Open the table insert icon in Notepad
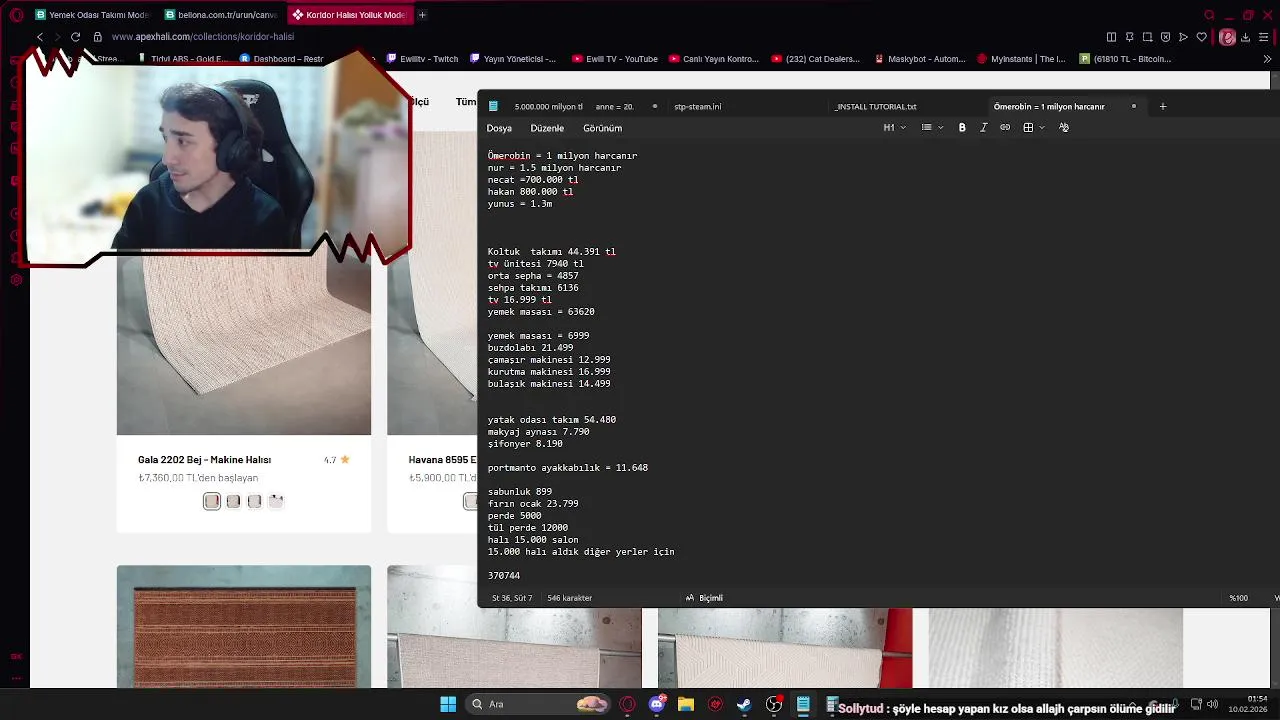This screenshot has height=720, width=1280. [x=1028, y=128]
